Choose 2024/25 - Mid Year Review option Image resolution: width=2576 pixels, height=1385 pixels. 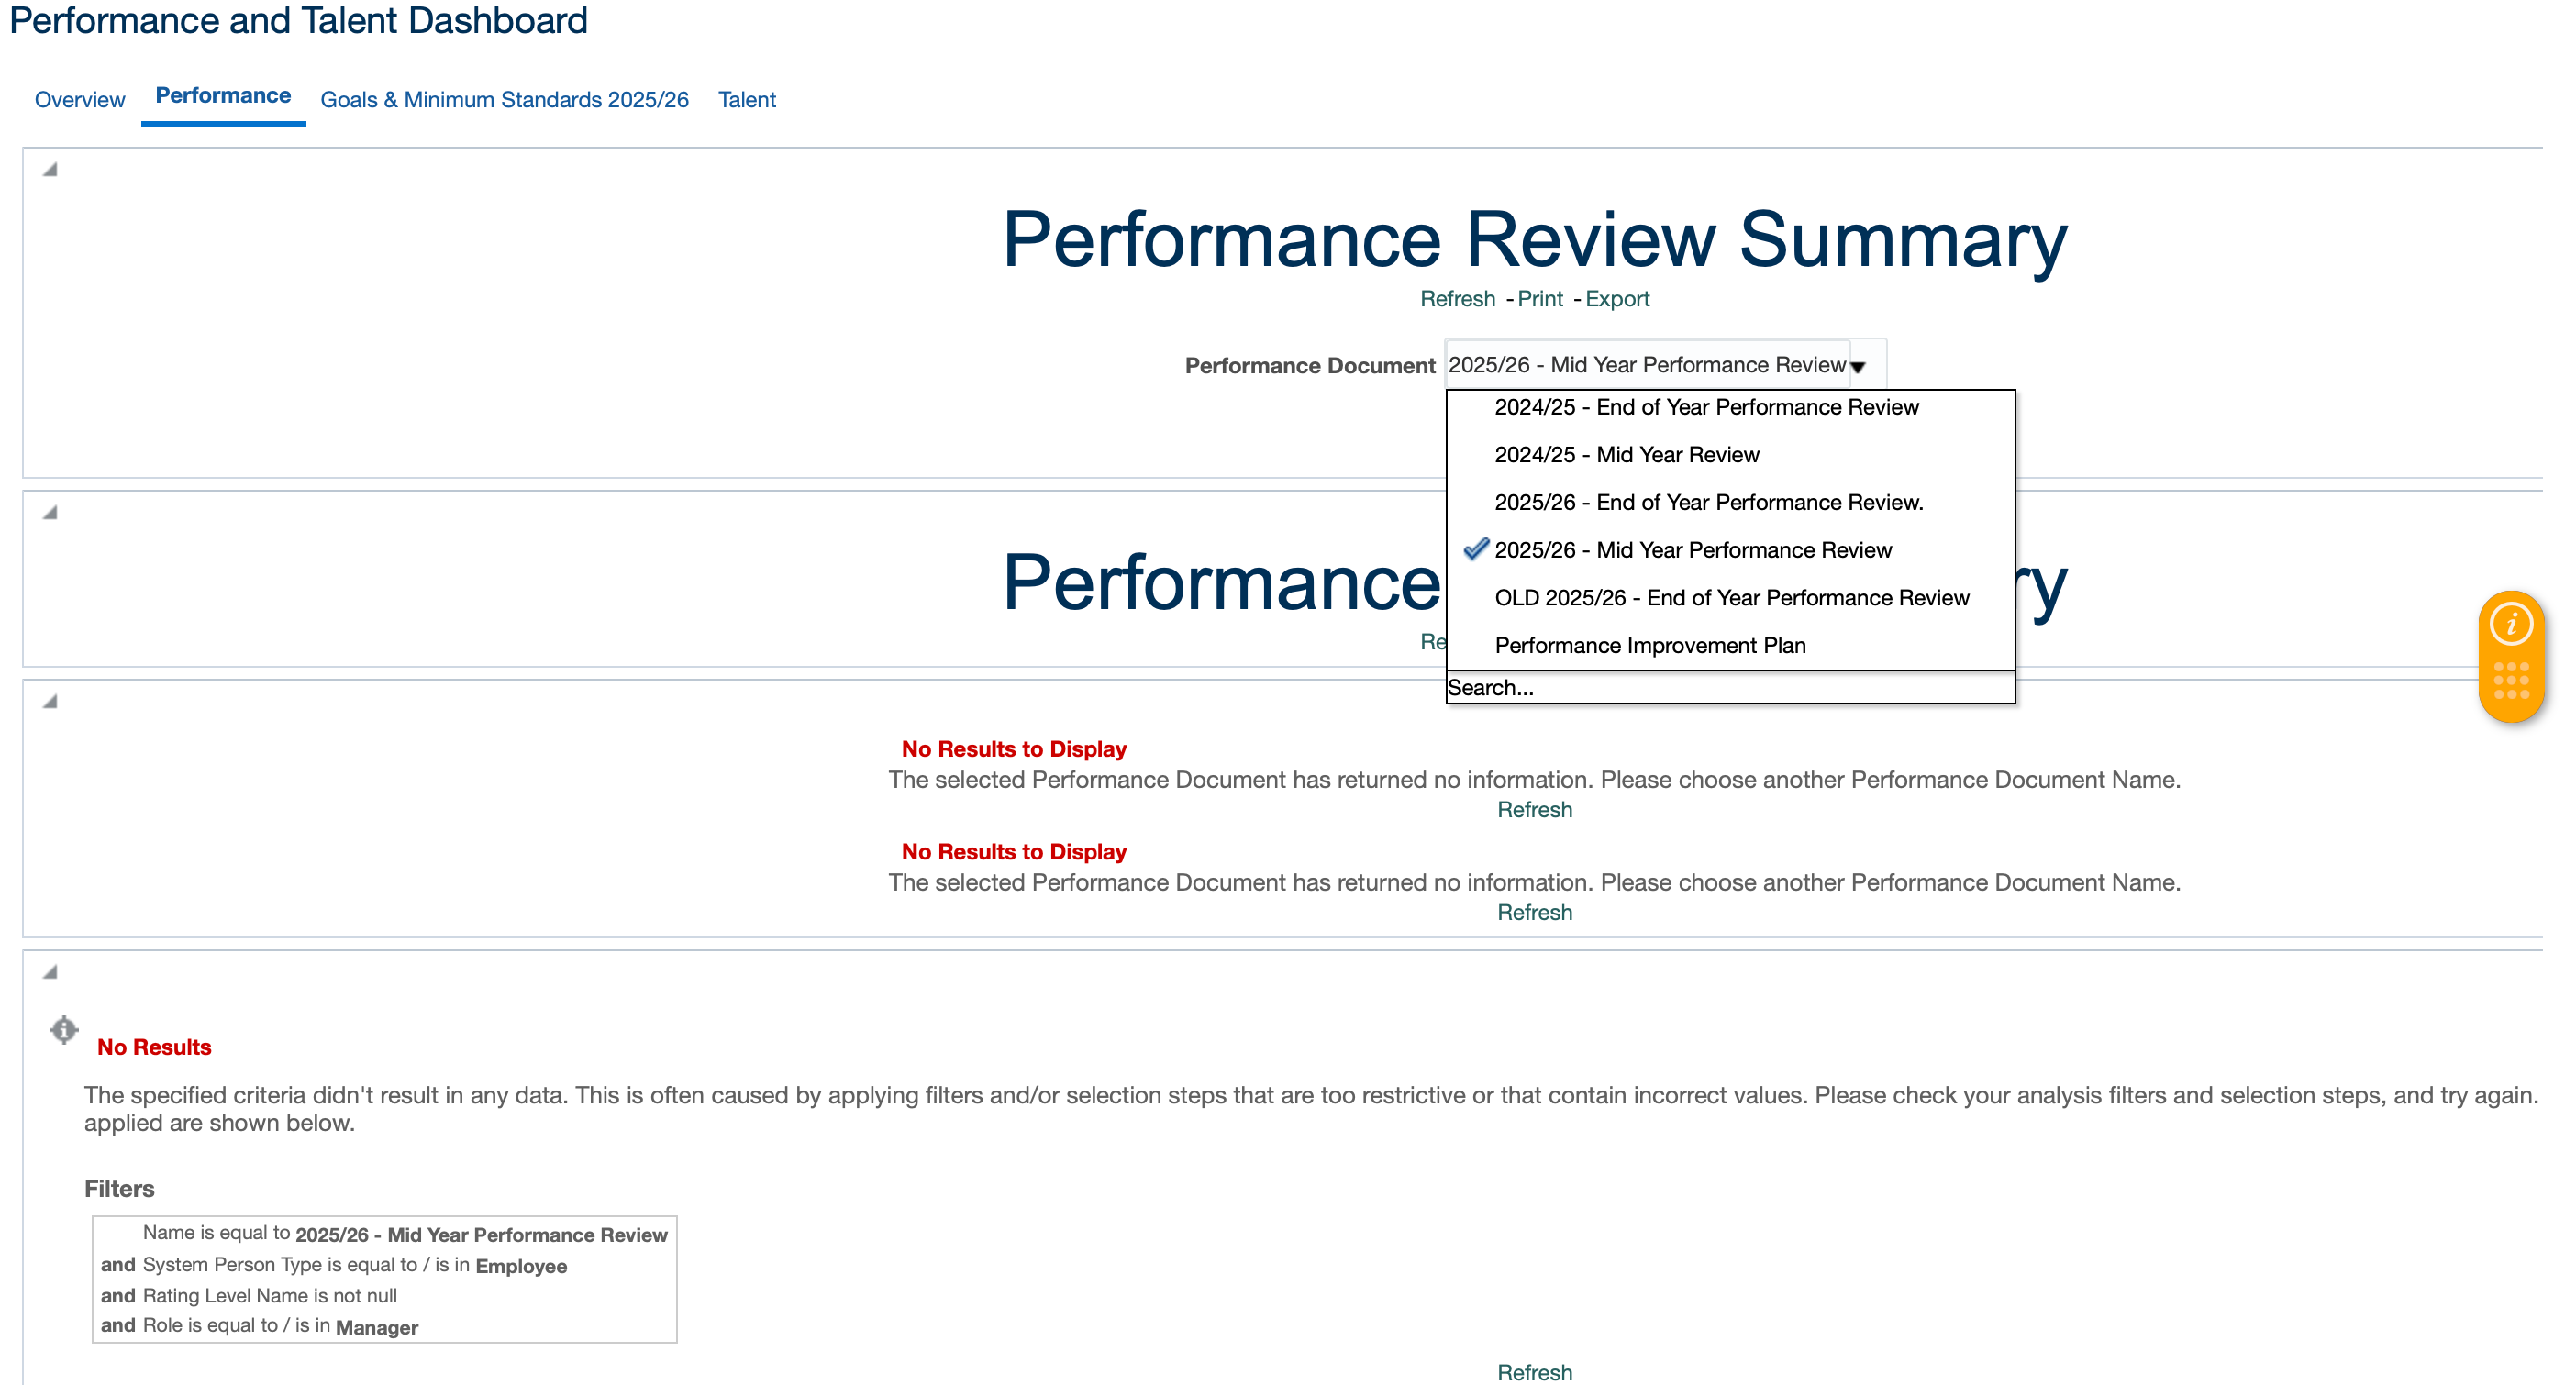pyautogui.click(x=1626, y=455)
